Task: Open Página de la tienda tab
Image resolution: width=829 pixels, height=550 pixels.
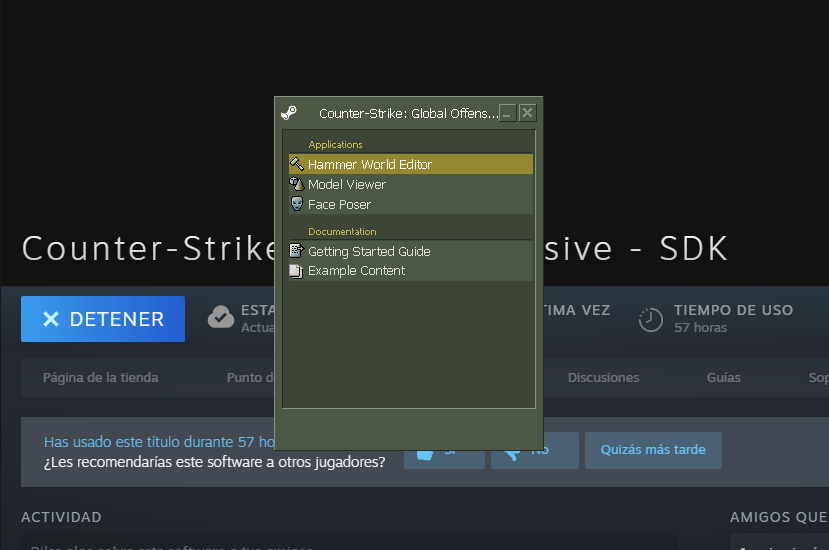Action: coord(100,378)
